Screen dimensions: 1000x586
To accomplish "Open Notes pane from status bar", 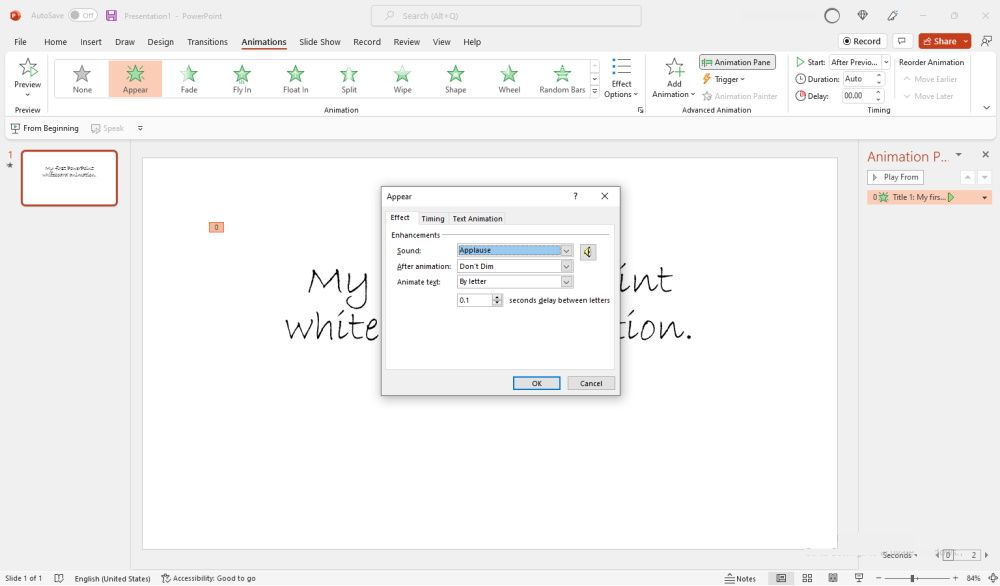I will 740,578.
